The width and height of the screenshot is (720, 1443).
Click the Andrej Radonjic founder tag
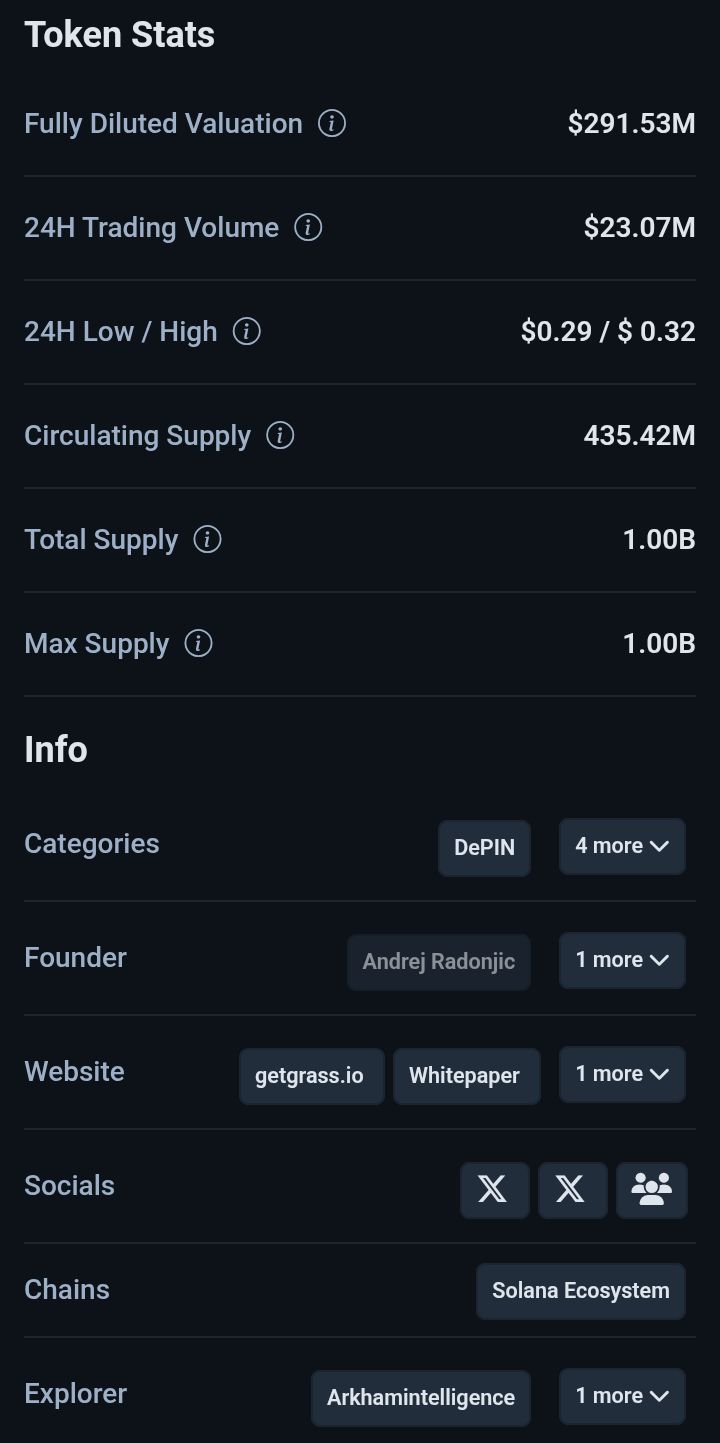click(438, 962)
